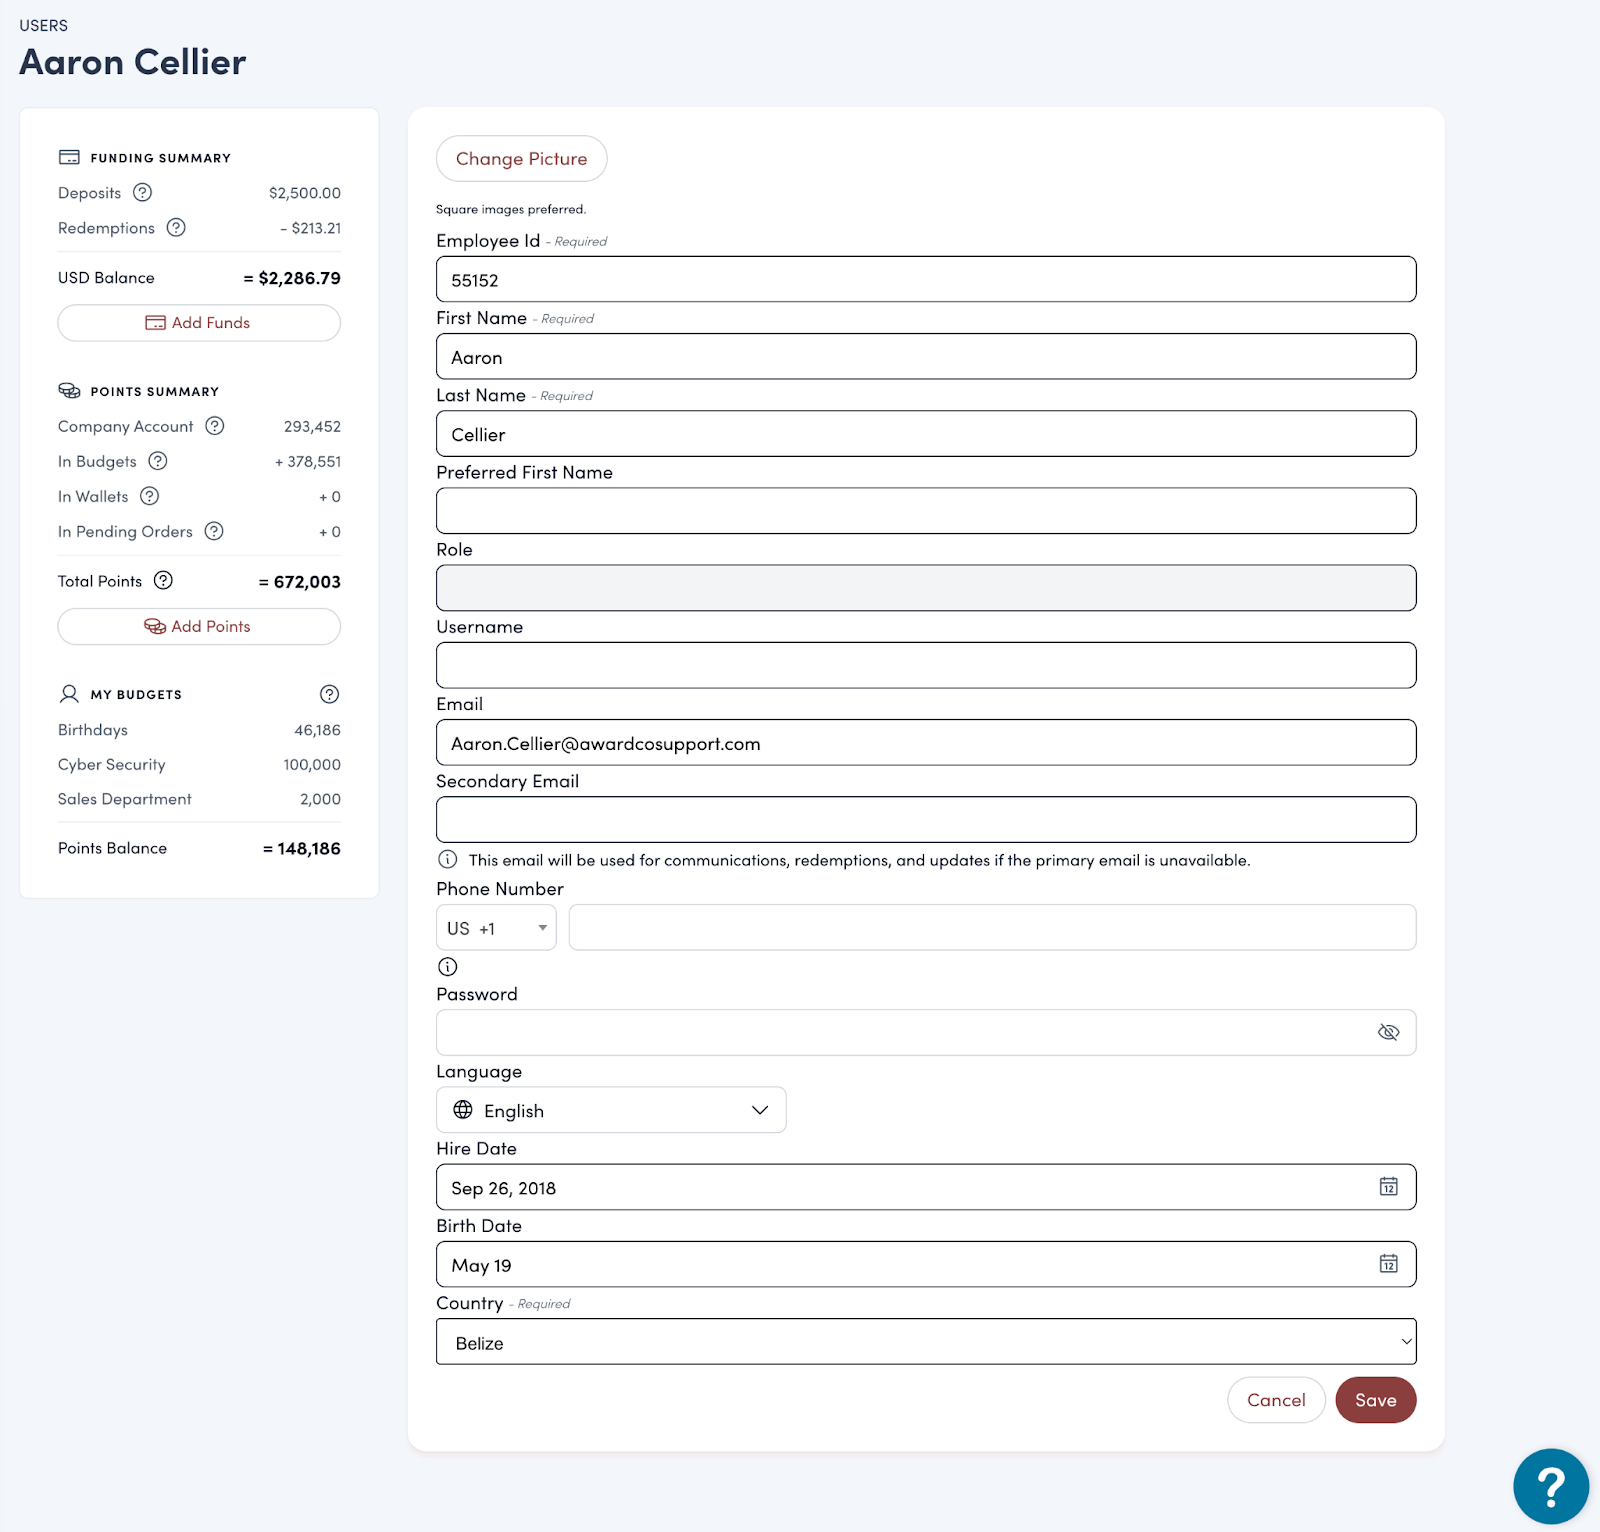Click the My Budgets help icon
The width and height of the screenshot is (1600, 1532).
point(329,694)
